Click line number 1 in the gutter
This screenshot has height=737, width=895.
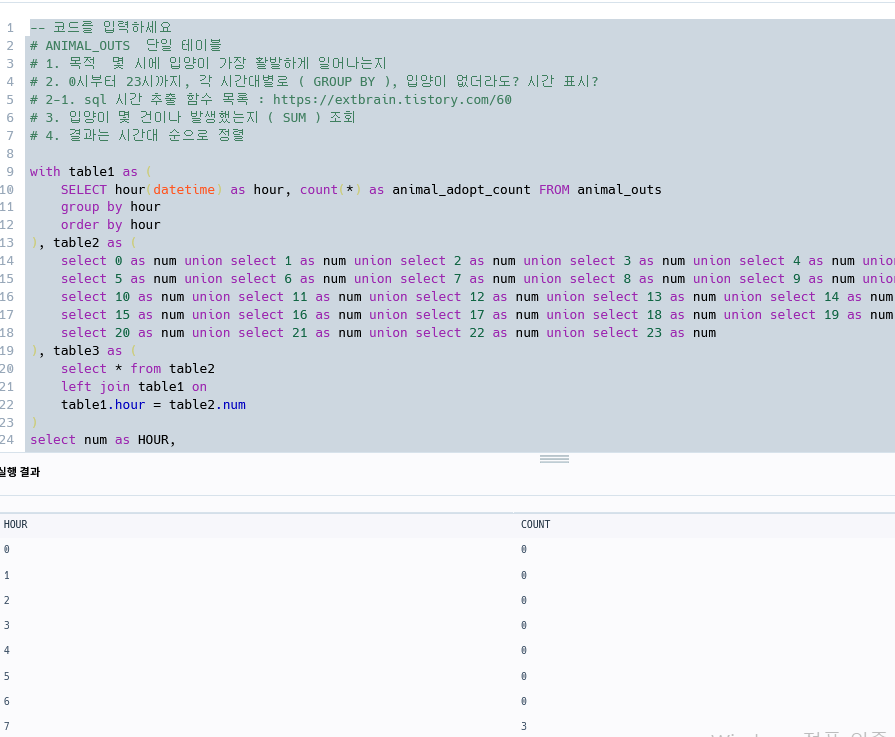point(10,27)
